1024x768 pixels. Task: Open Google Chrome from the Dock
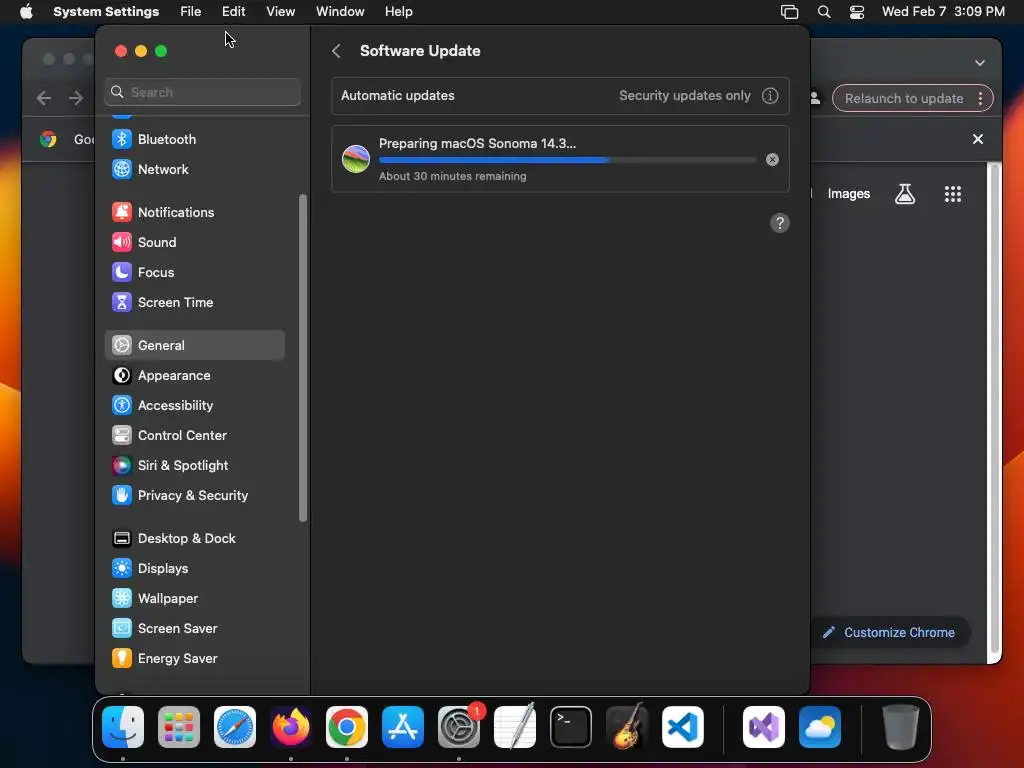point(347,727)
